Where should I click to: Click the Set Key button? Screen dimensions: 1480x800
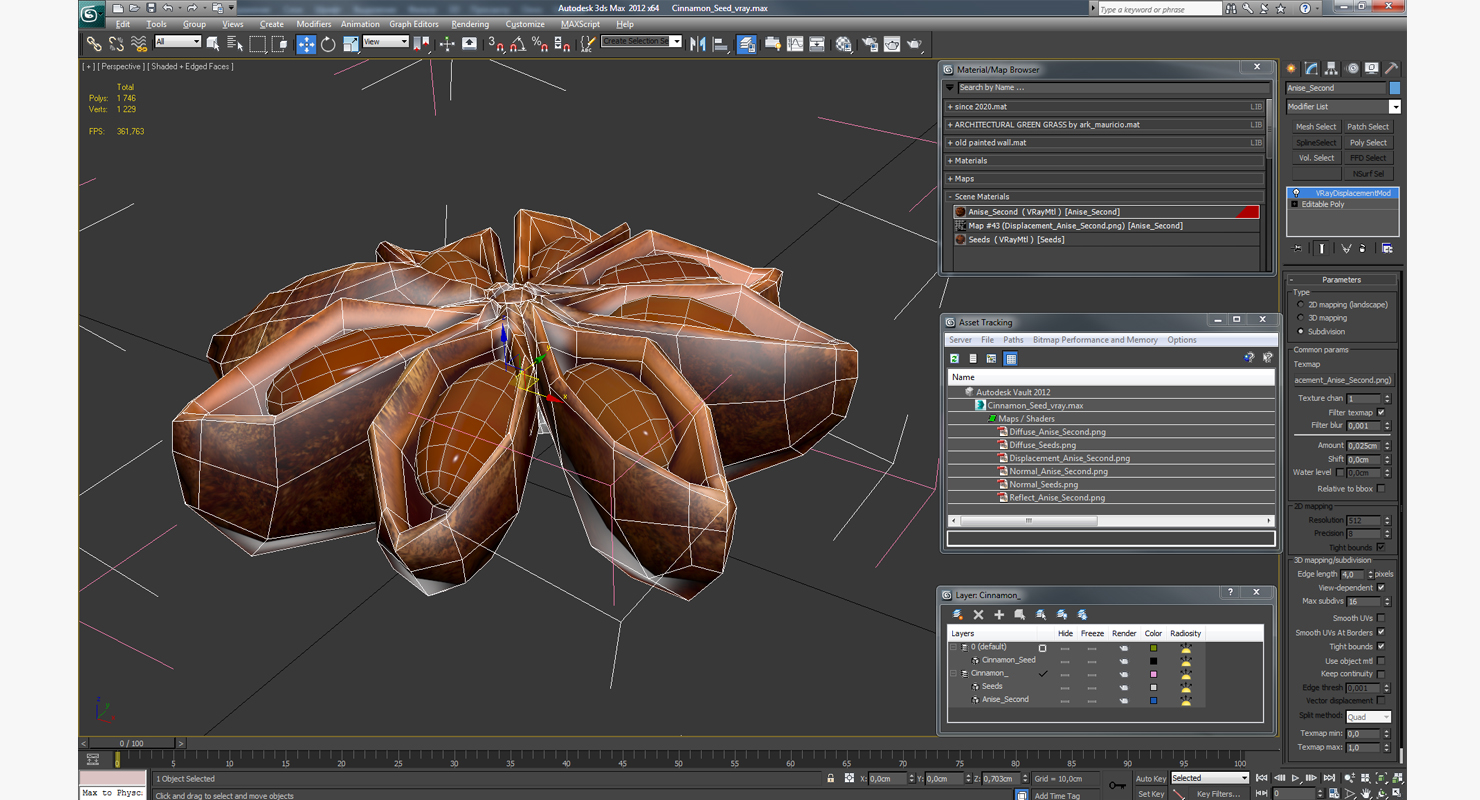tap(1151, 794)
